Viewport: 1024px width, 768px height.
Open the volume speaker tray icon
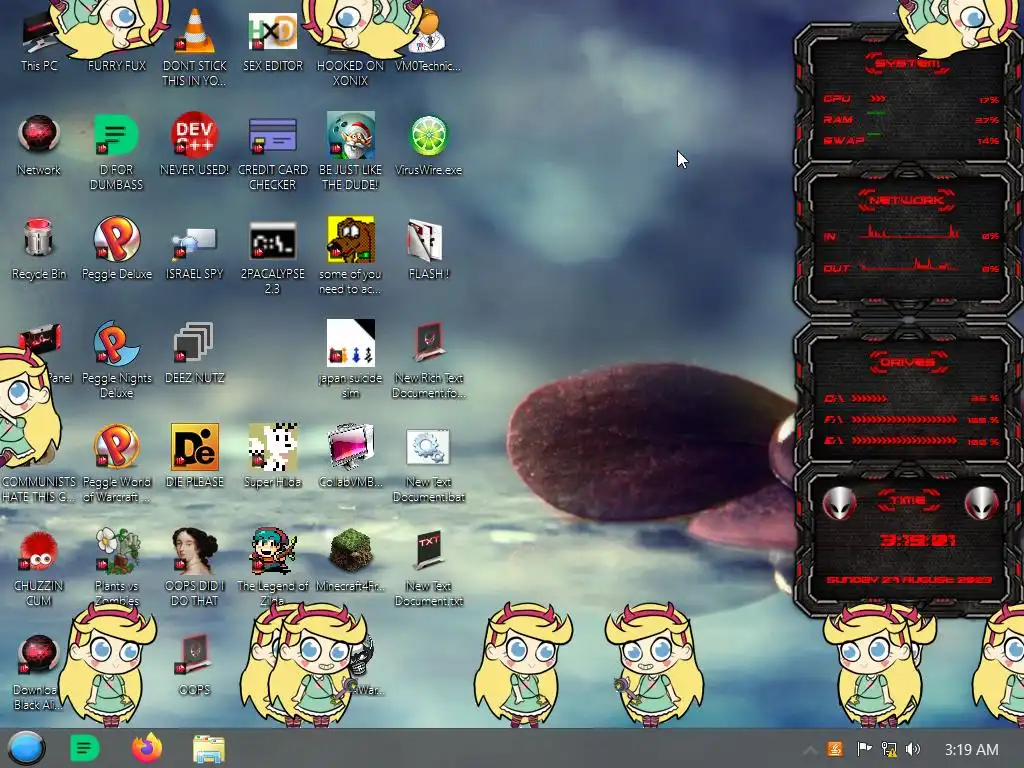pyautogui.click(x=913, y=749)
